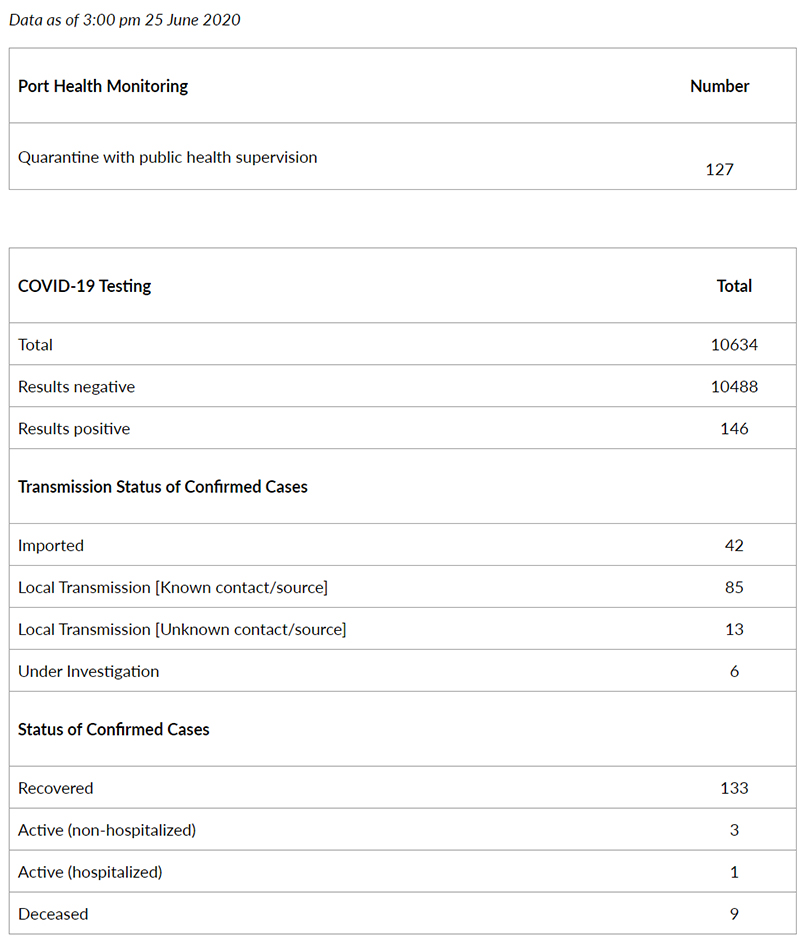This screenshot has height=937, width=800.
Task: Click the Under Investigation row label
Action: (x=88, y=671)
